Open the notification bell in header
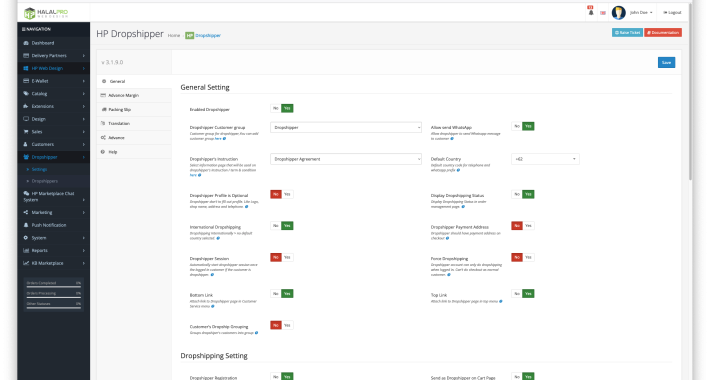This screenshot has height=380, width=710. point(590,12)
